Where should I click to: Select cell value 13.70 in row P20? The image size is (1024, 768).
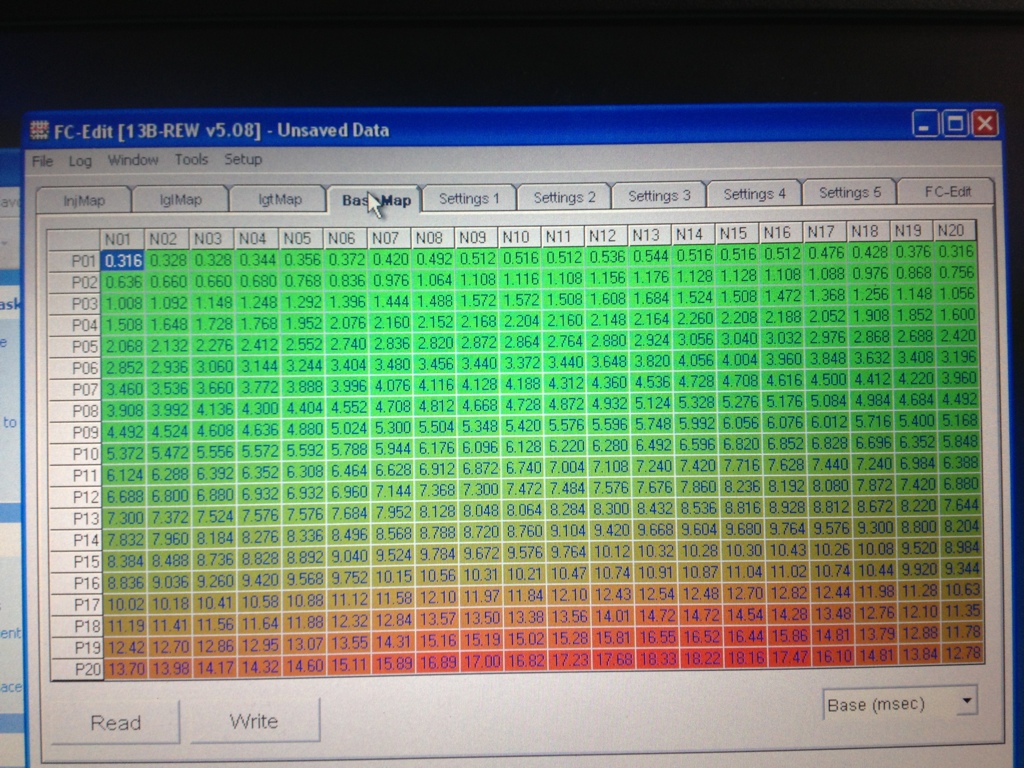point(125,668)
